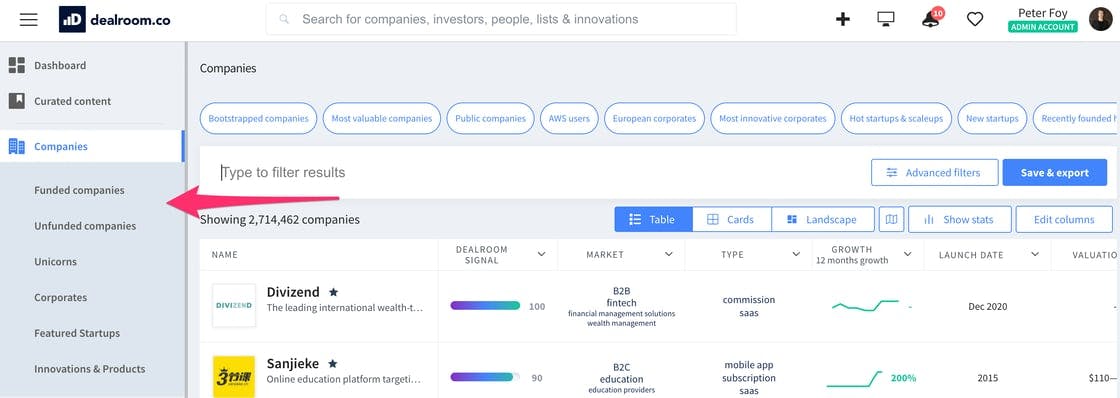Open Funded companies in sidebar

tap(79, 190)
